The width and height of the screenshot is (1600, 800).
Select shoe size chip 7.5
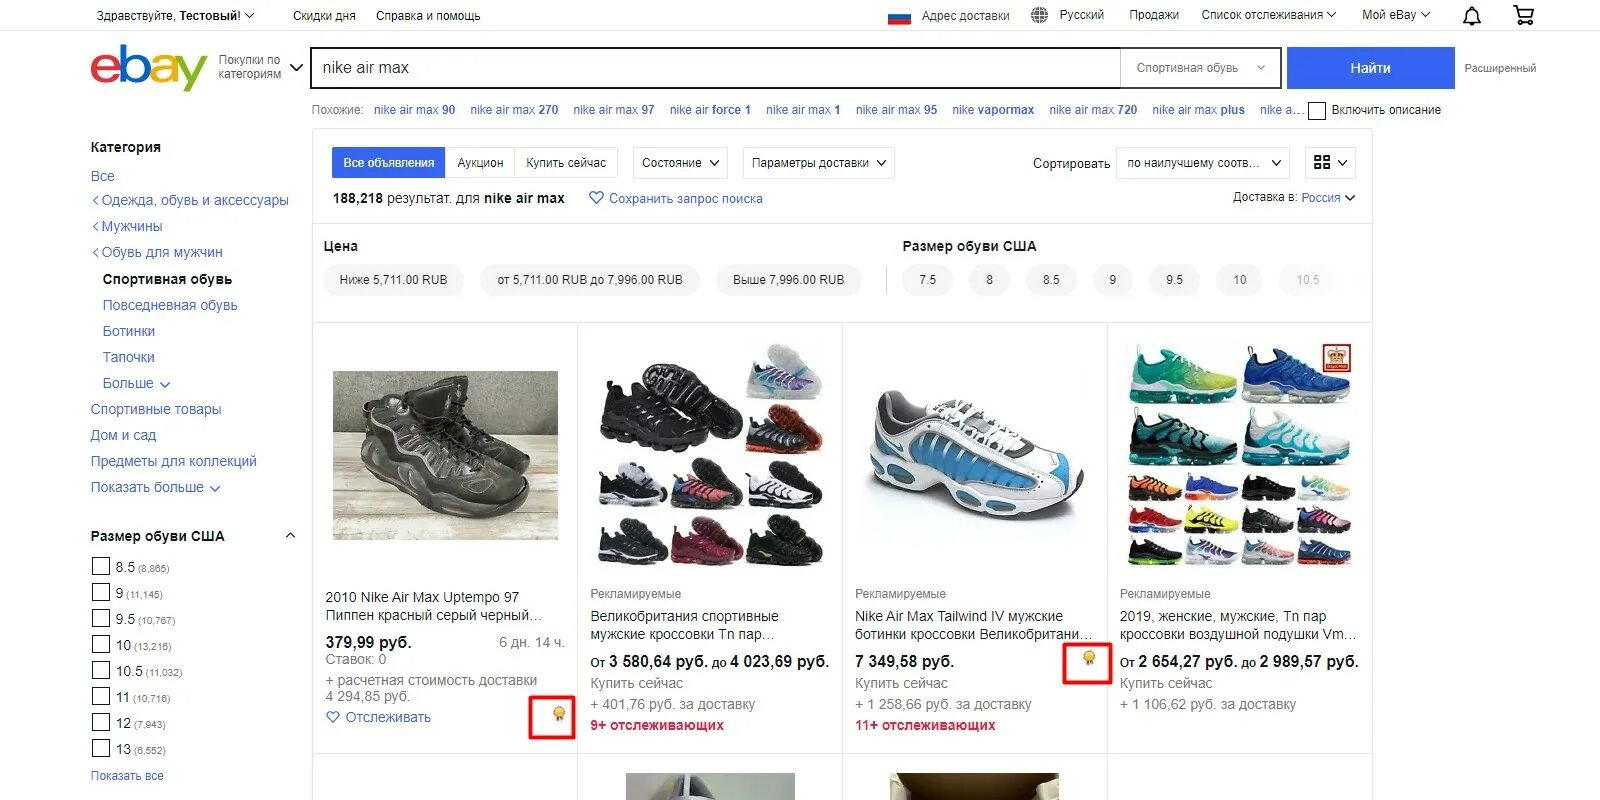coord(928,280)
